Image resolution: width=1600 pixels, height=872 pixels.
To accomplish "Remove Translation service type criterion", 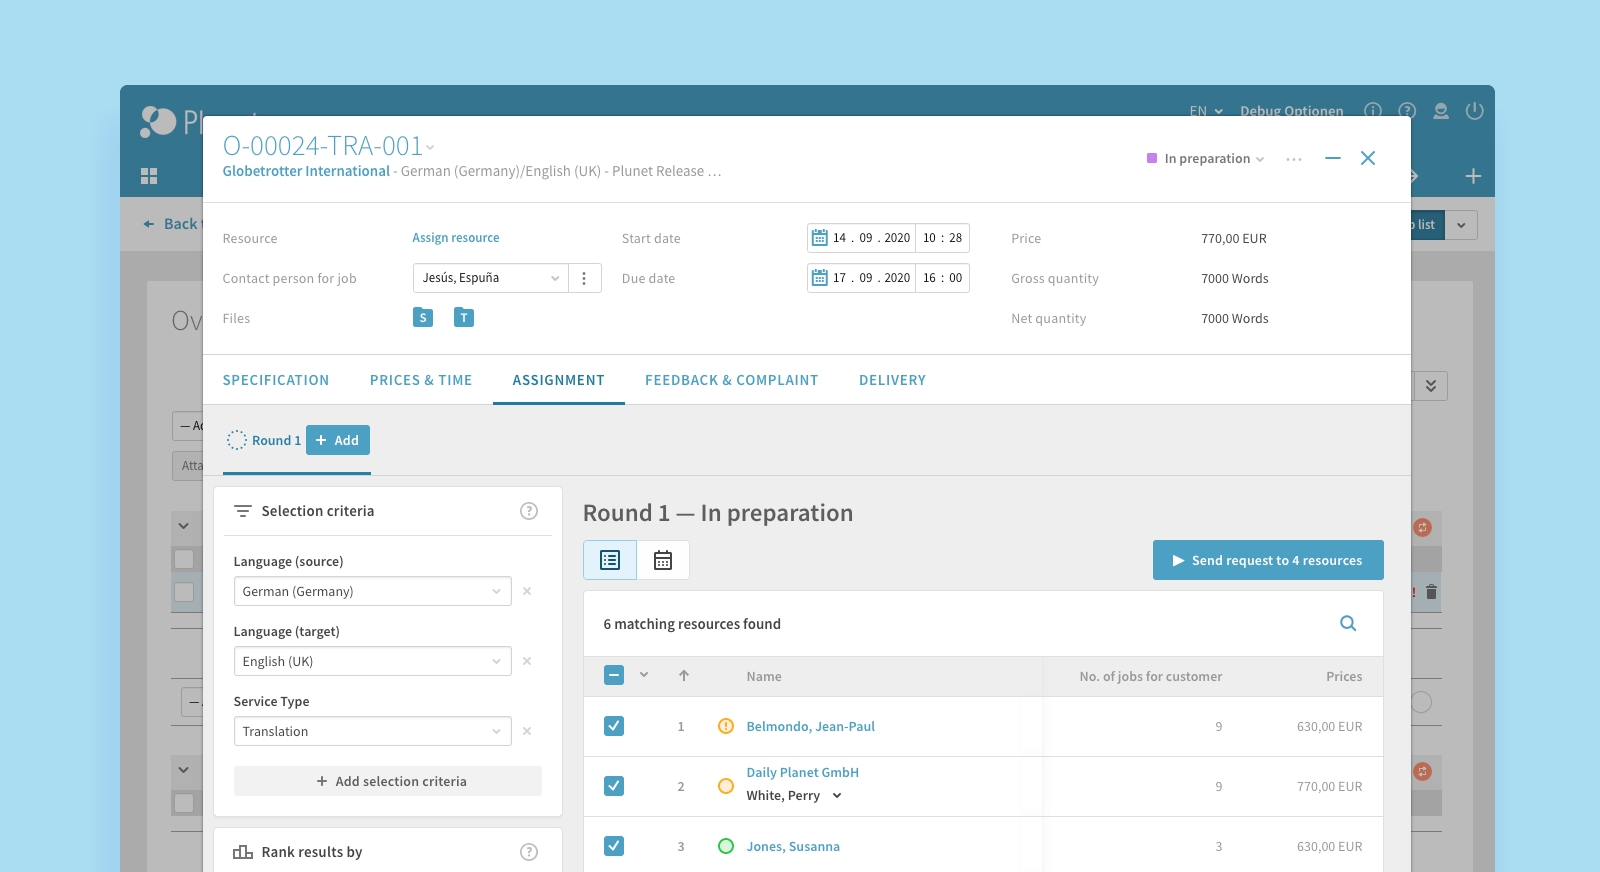I will [527, 731].
